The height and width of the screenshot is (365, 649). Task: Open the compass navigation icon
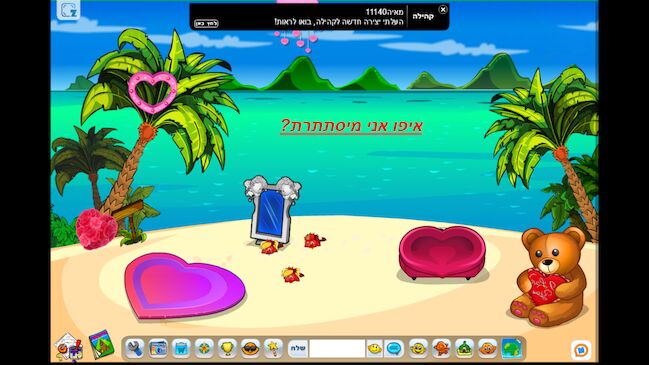click(x=204, y=348)
